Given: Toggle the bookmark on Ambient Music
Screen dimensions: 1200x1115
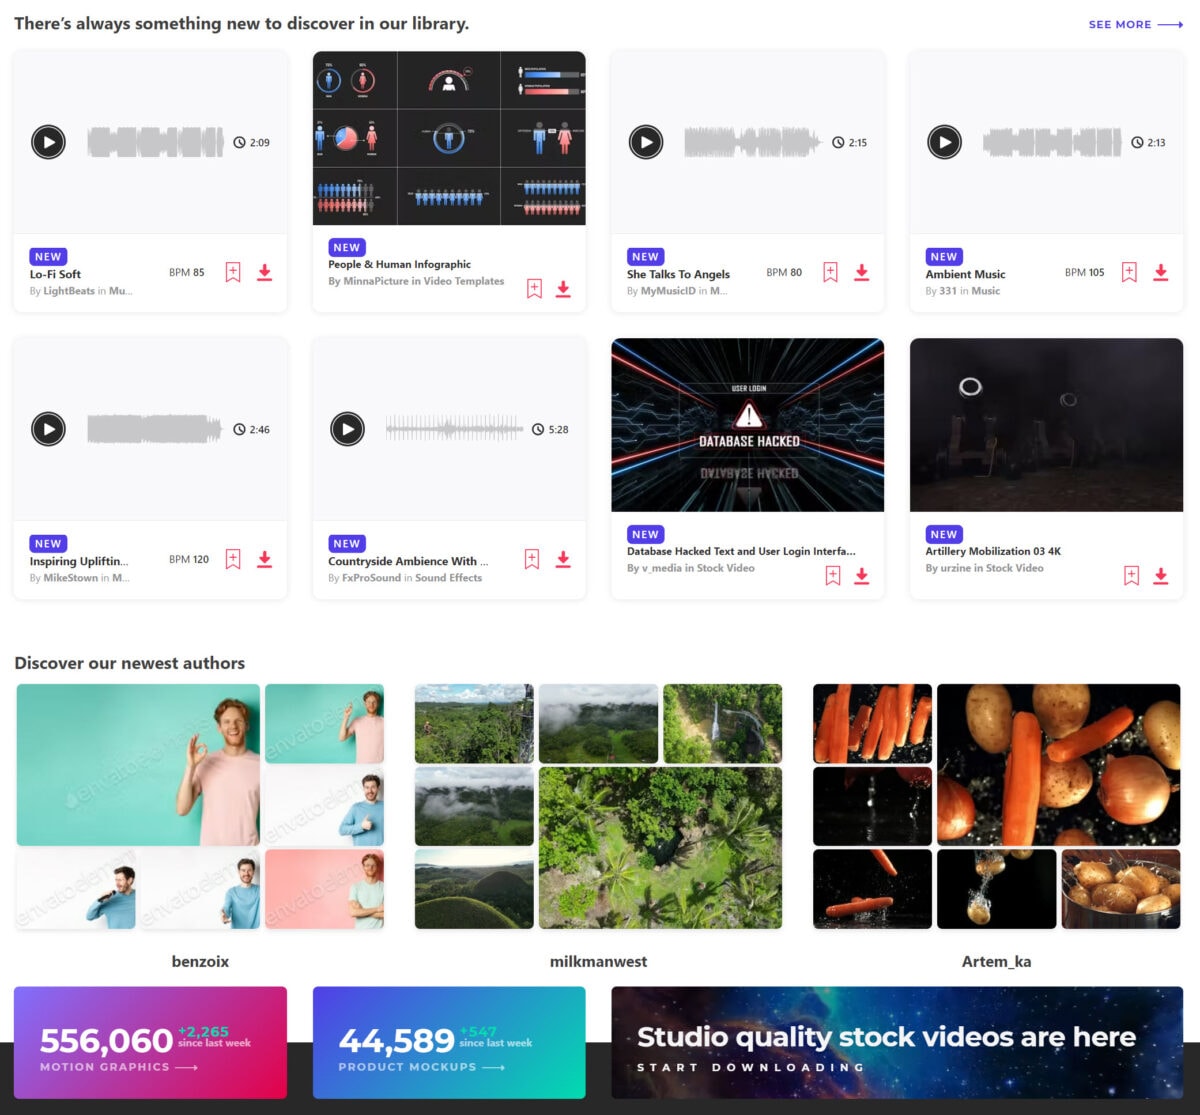Looking at the screenshot, I should pyautogui.click(x=1129, y=271).
